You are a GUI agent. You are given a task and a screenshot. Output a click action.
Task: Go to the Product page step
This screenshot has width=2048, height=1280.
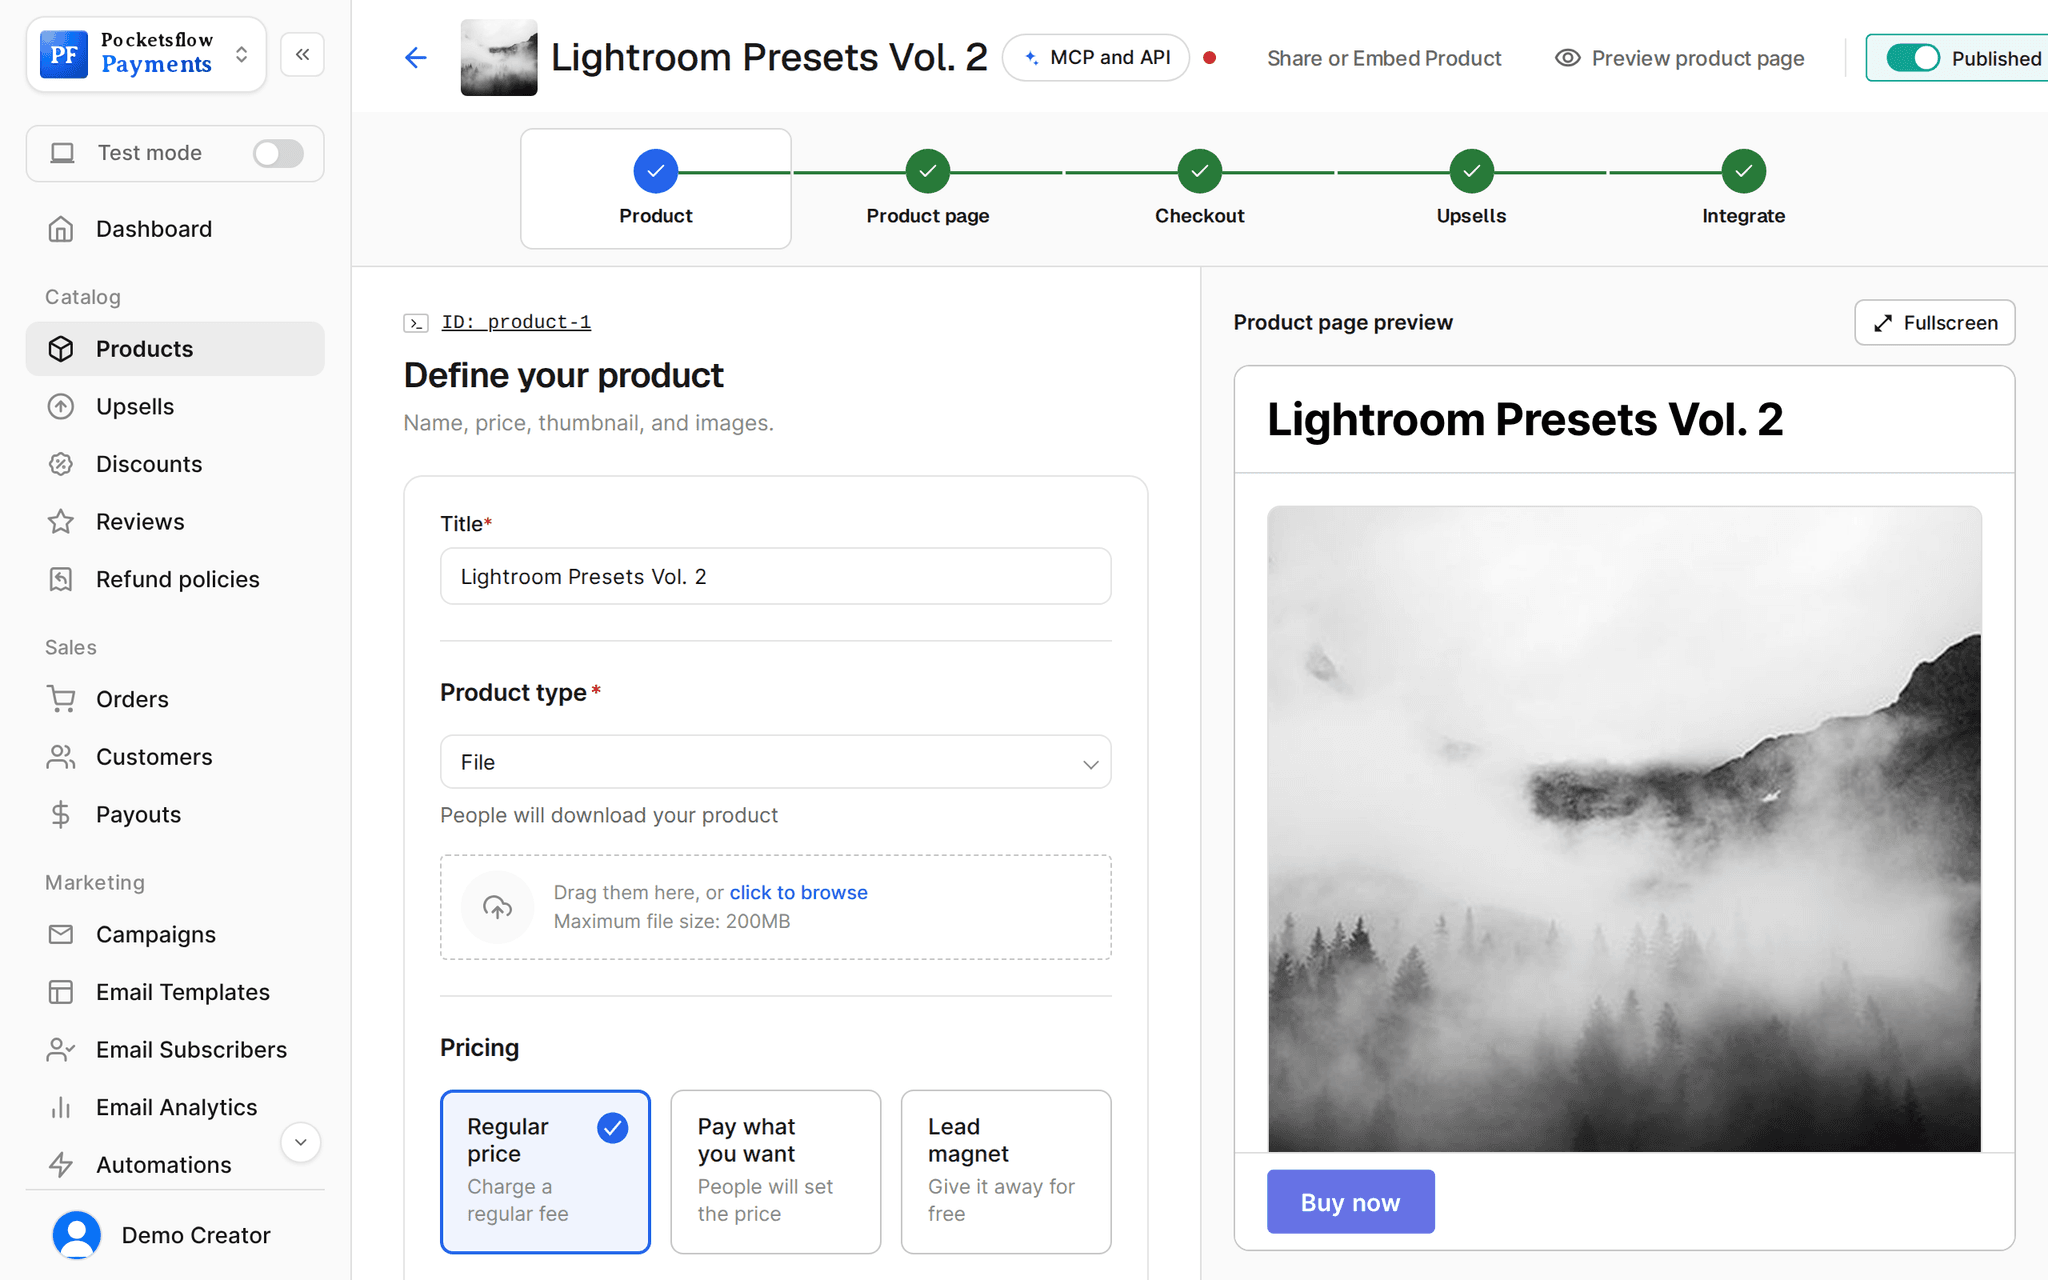[928, 188]
